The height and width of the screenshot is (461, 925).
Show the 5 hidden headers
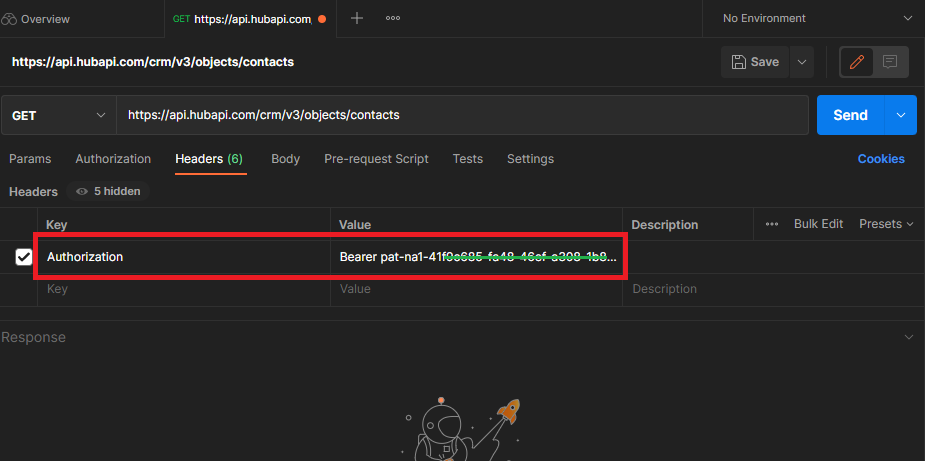pos(108,191)
